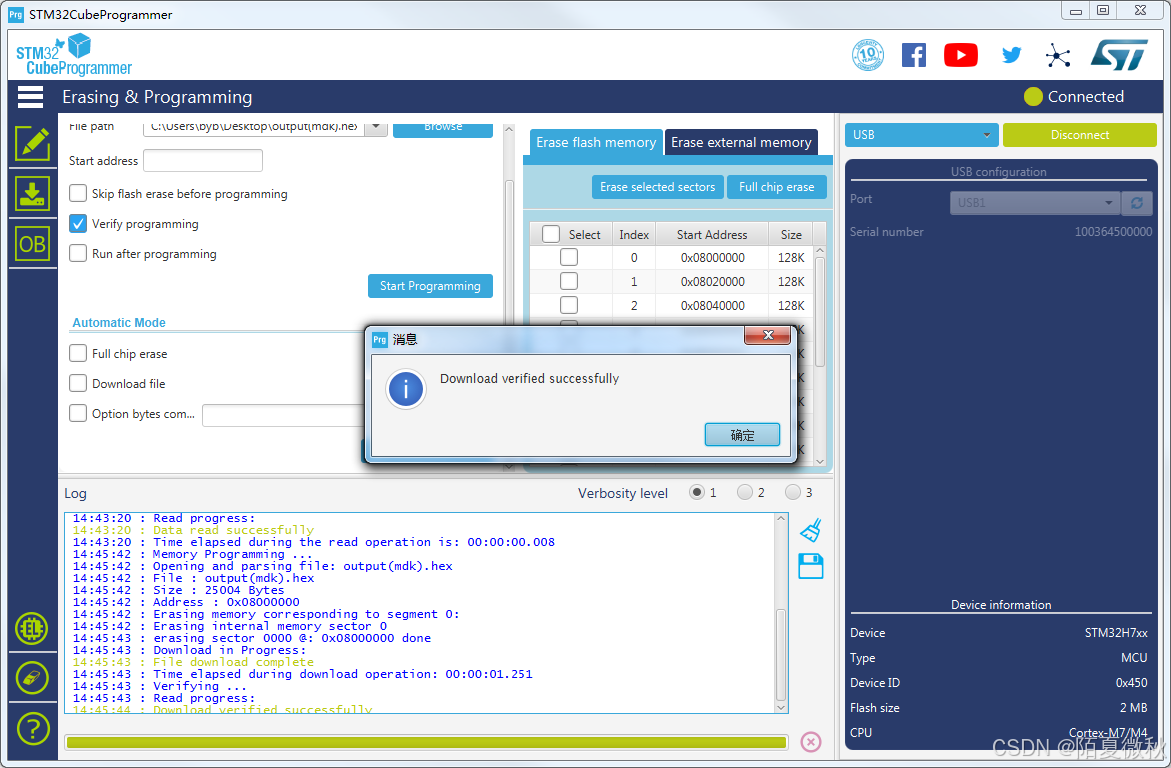Click the Disconnect button
This screenshot has width=1171, height=768.
1079,134
